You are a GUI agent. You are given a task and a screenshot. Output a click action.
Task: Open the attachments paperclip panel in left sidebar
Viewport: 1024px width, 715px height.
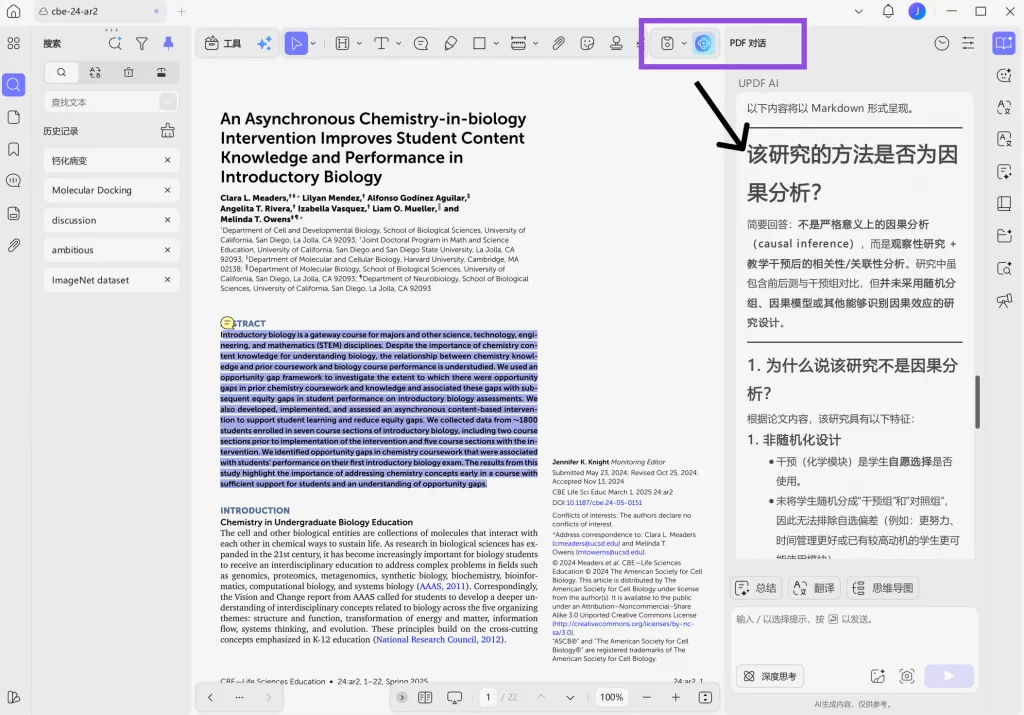(x=13, y=246)
